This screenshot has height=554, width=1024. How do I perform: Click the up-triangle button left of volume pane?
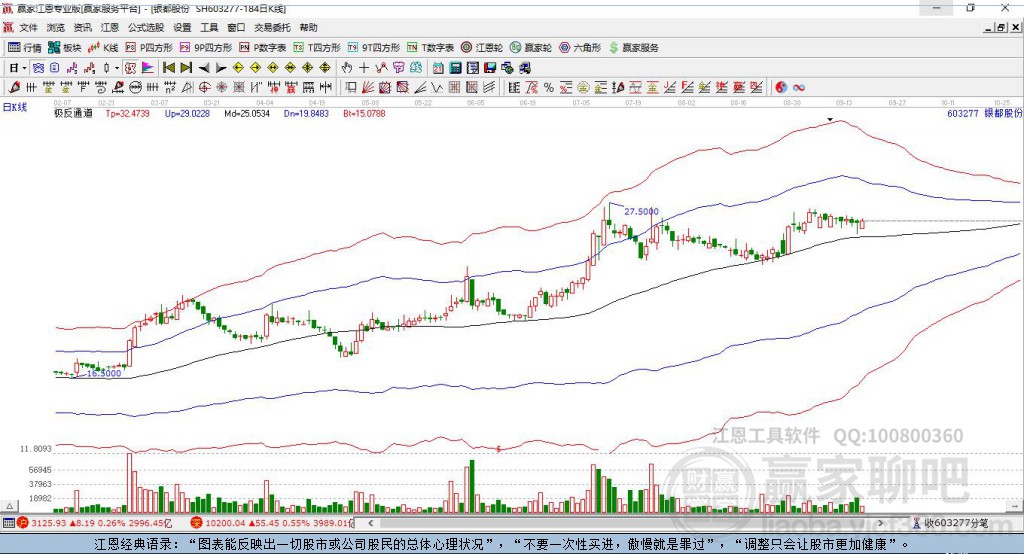pos(9,506)
